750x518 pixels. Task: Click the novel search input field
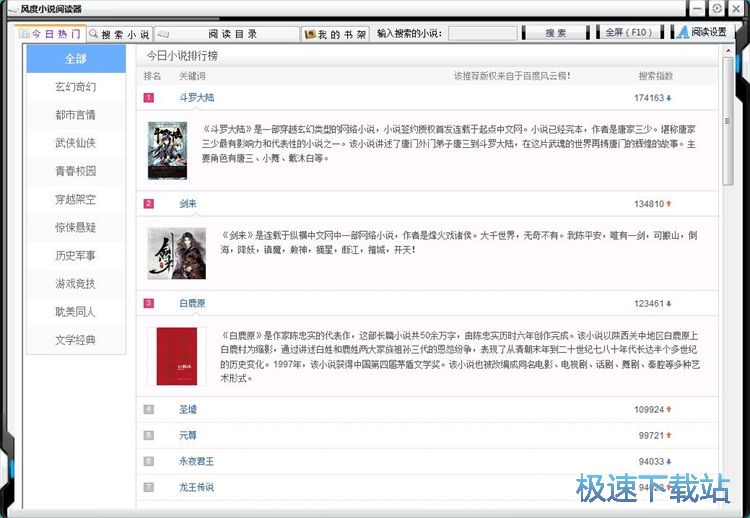coord(483,33)
